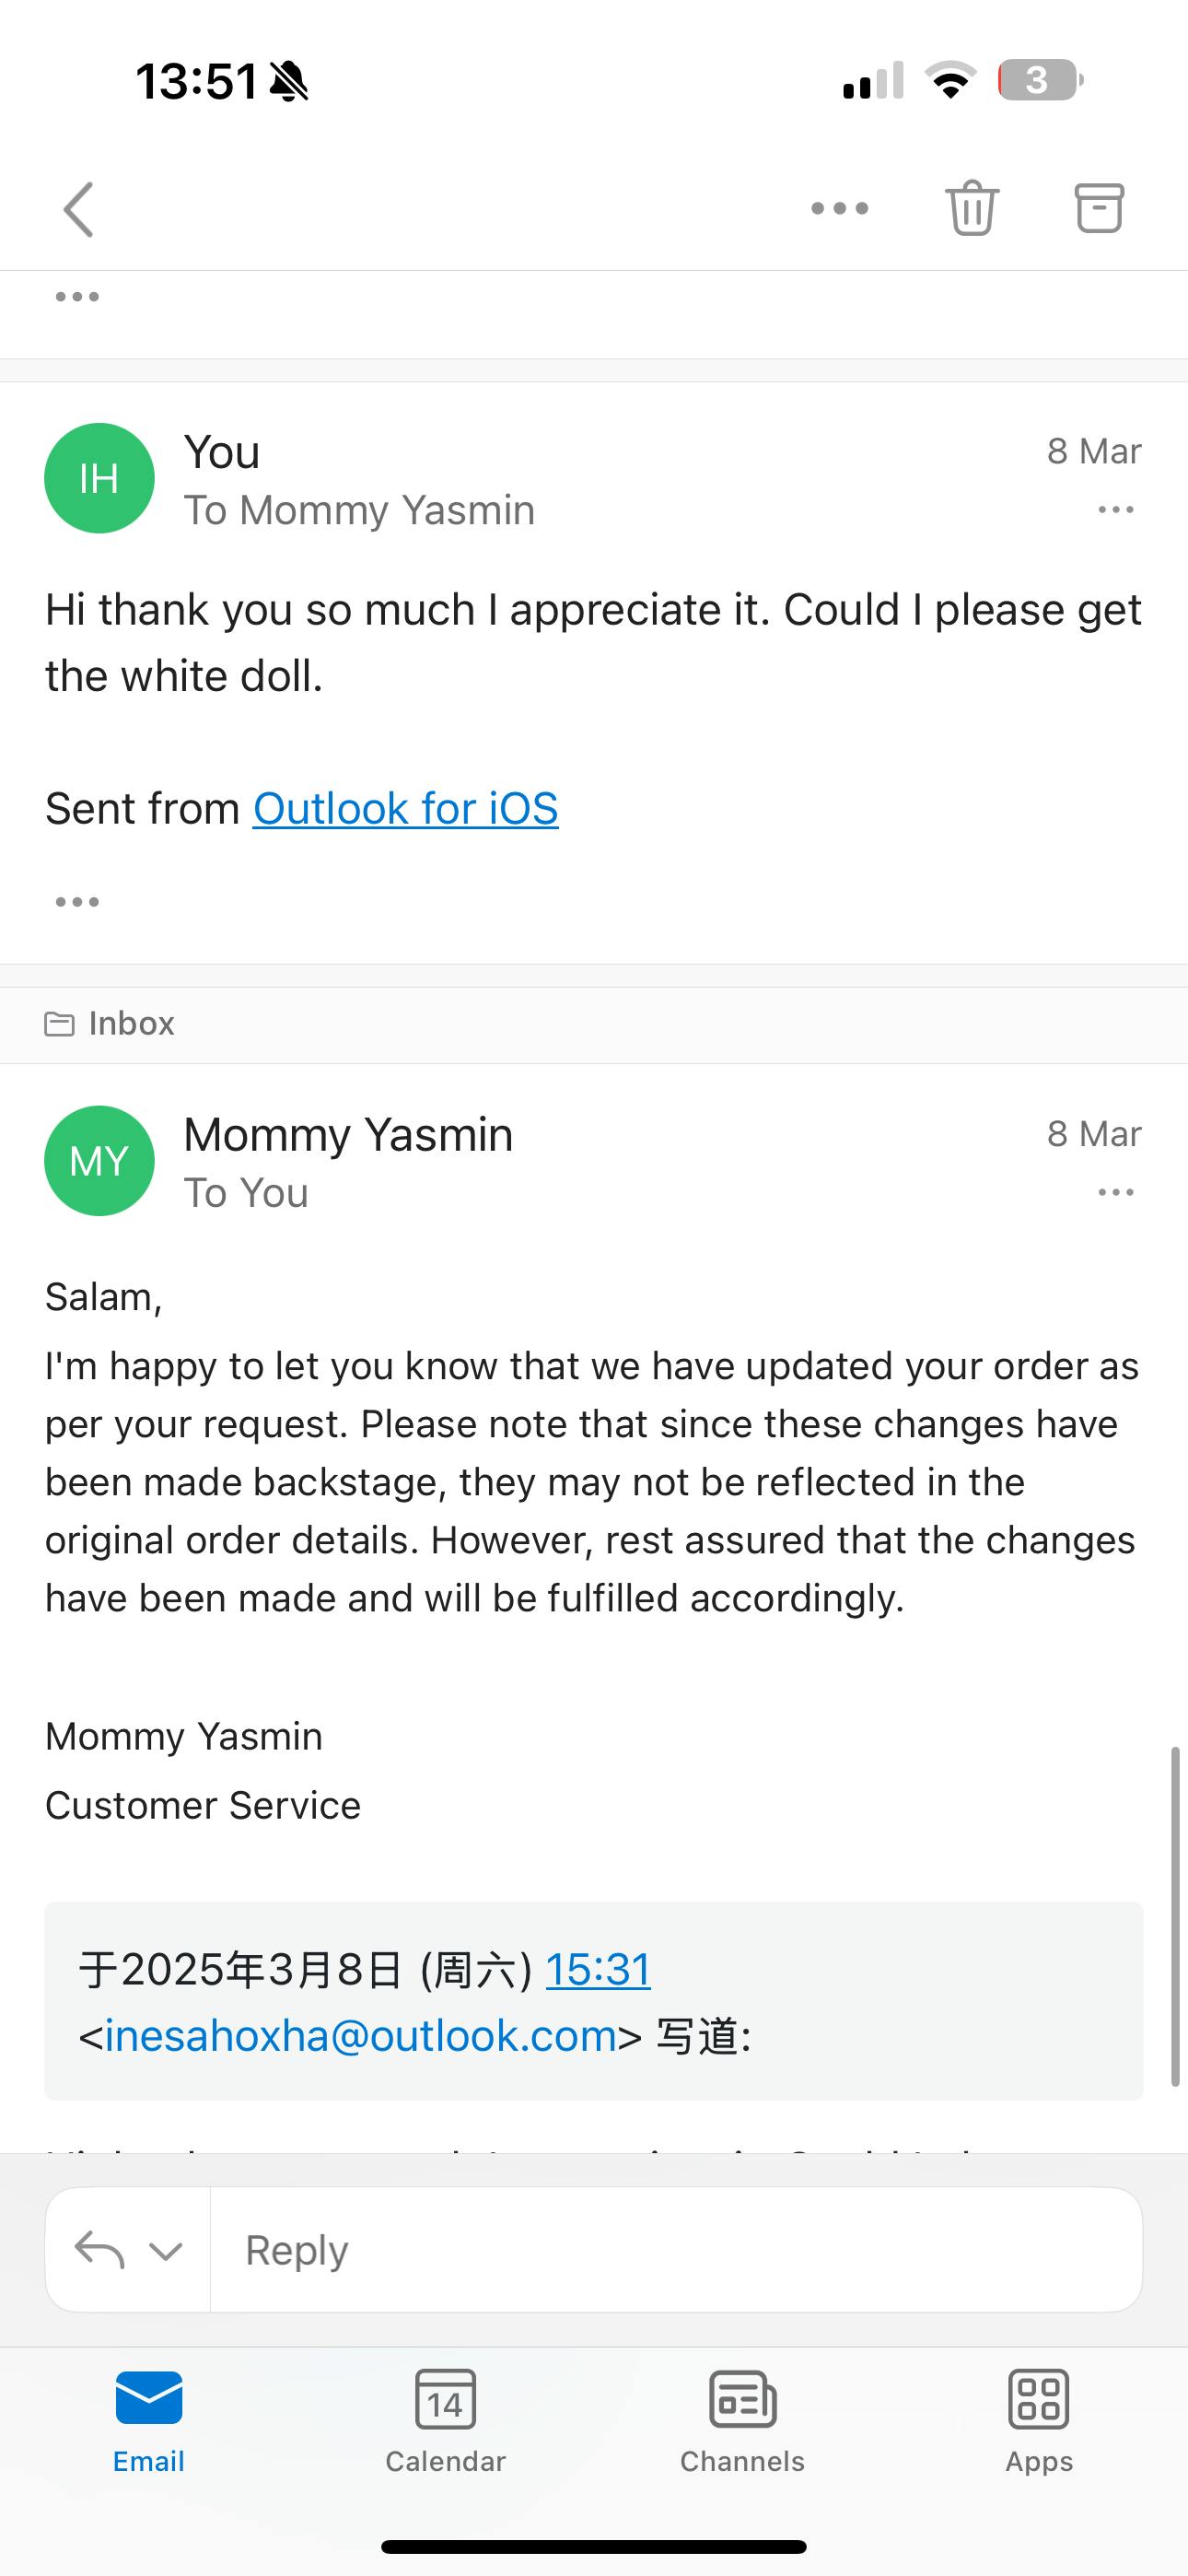Screen dimensions: 1188x2576
Task: Tap the back arrow icon
Action: click(78, 209)
